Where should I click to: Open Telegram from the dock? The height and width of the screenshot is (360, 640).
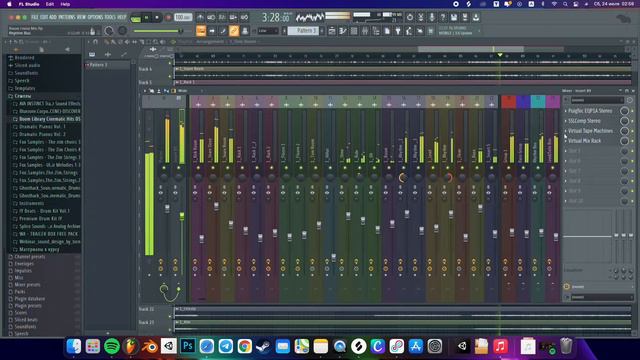click(x=226, y=346)
